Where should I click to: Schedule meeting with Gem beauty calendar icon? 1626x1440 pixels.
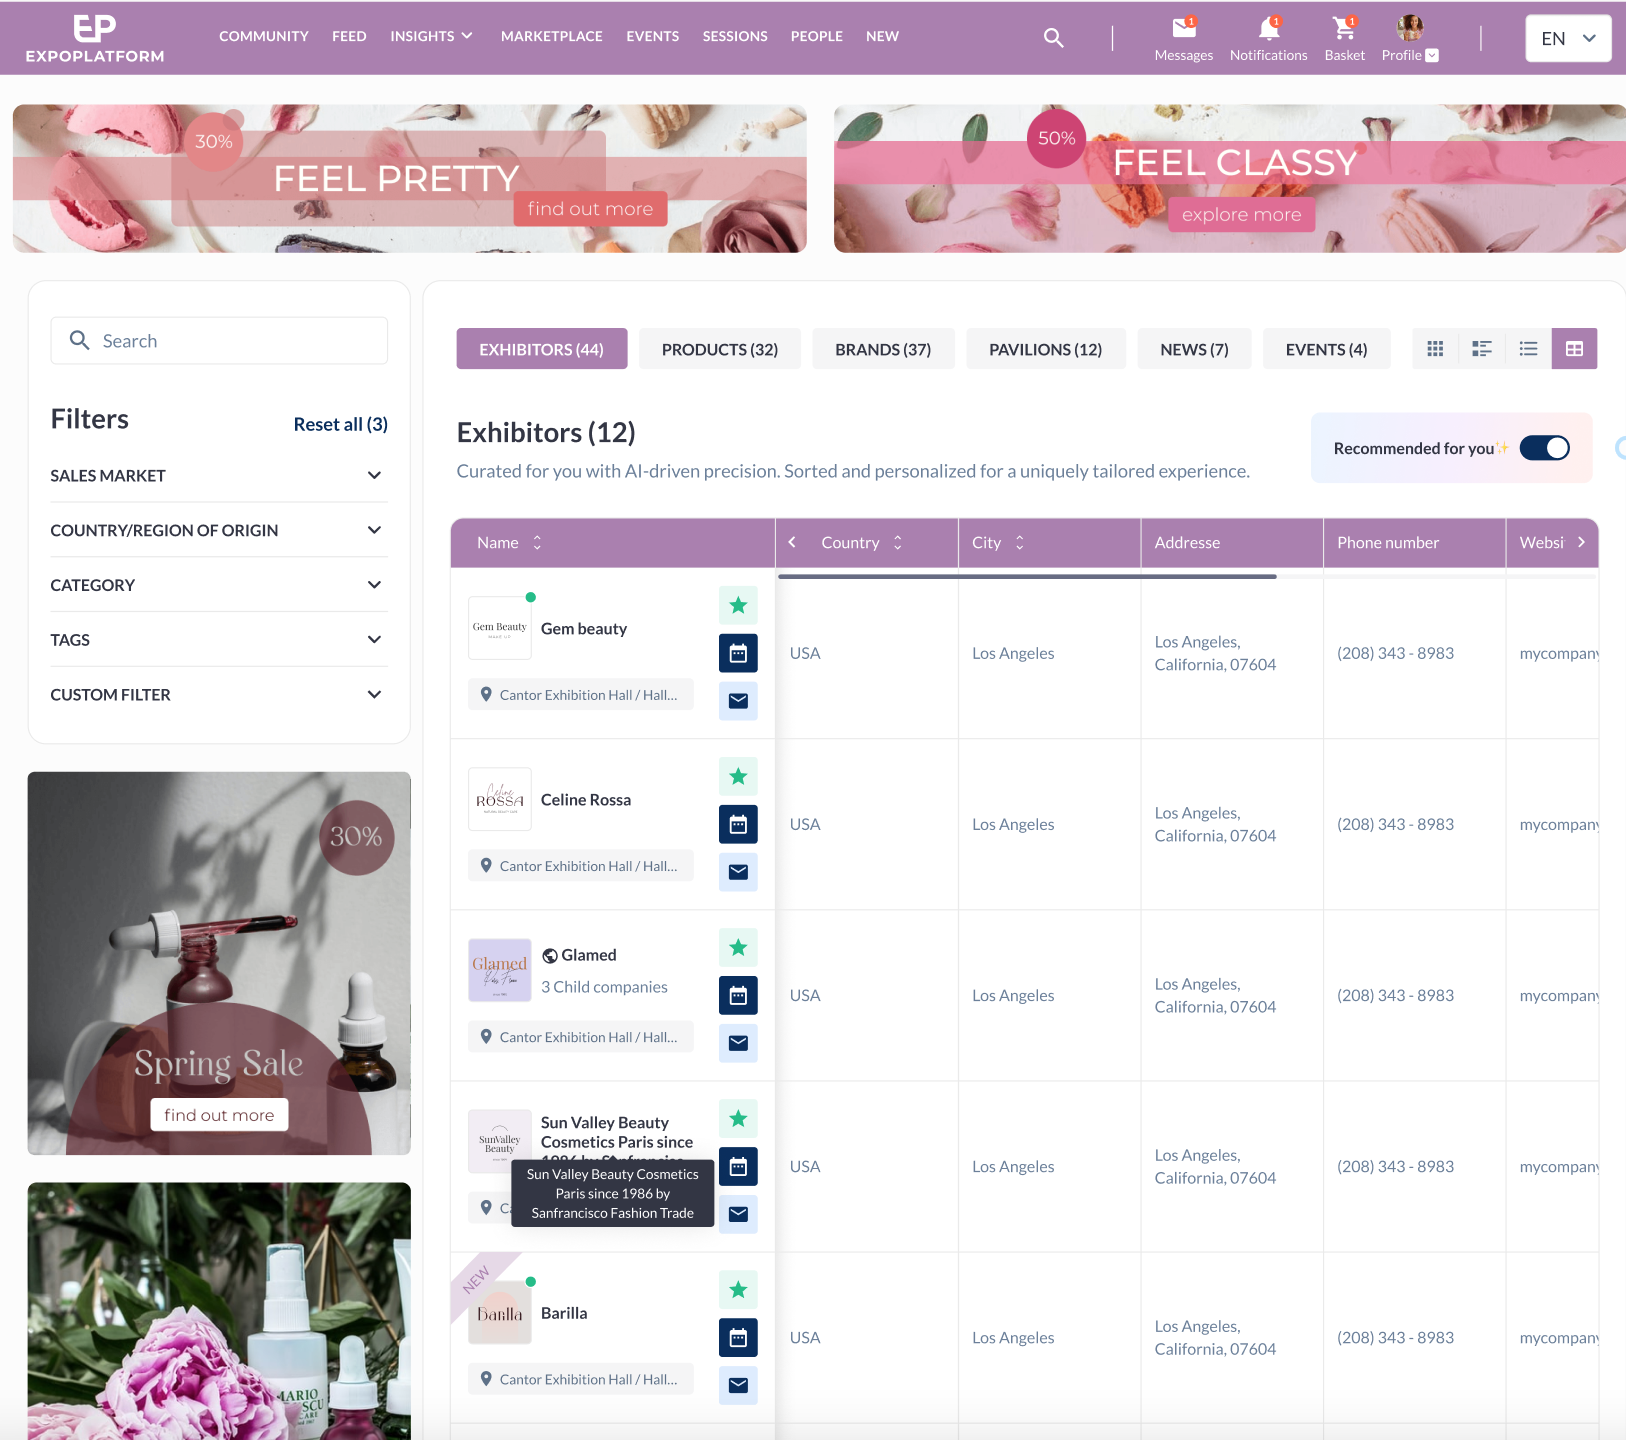tap(738, 653)
